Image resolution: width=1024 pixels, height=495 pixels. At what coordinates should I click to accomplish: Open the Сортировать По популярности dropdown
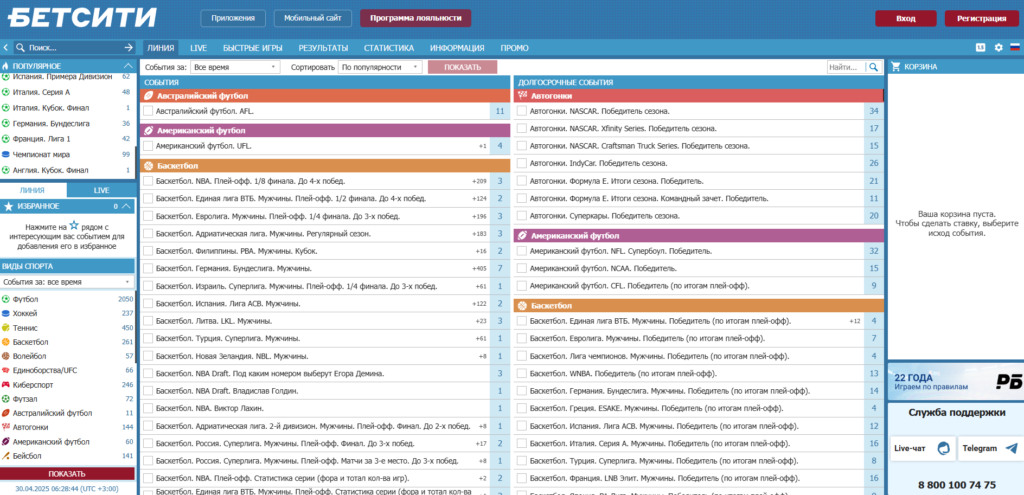(x=380, y=67)
